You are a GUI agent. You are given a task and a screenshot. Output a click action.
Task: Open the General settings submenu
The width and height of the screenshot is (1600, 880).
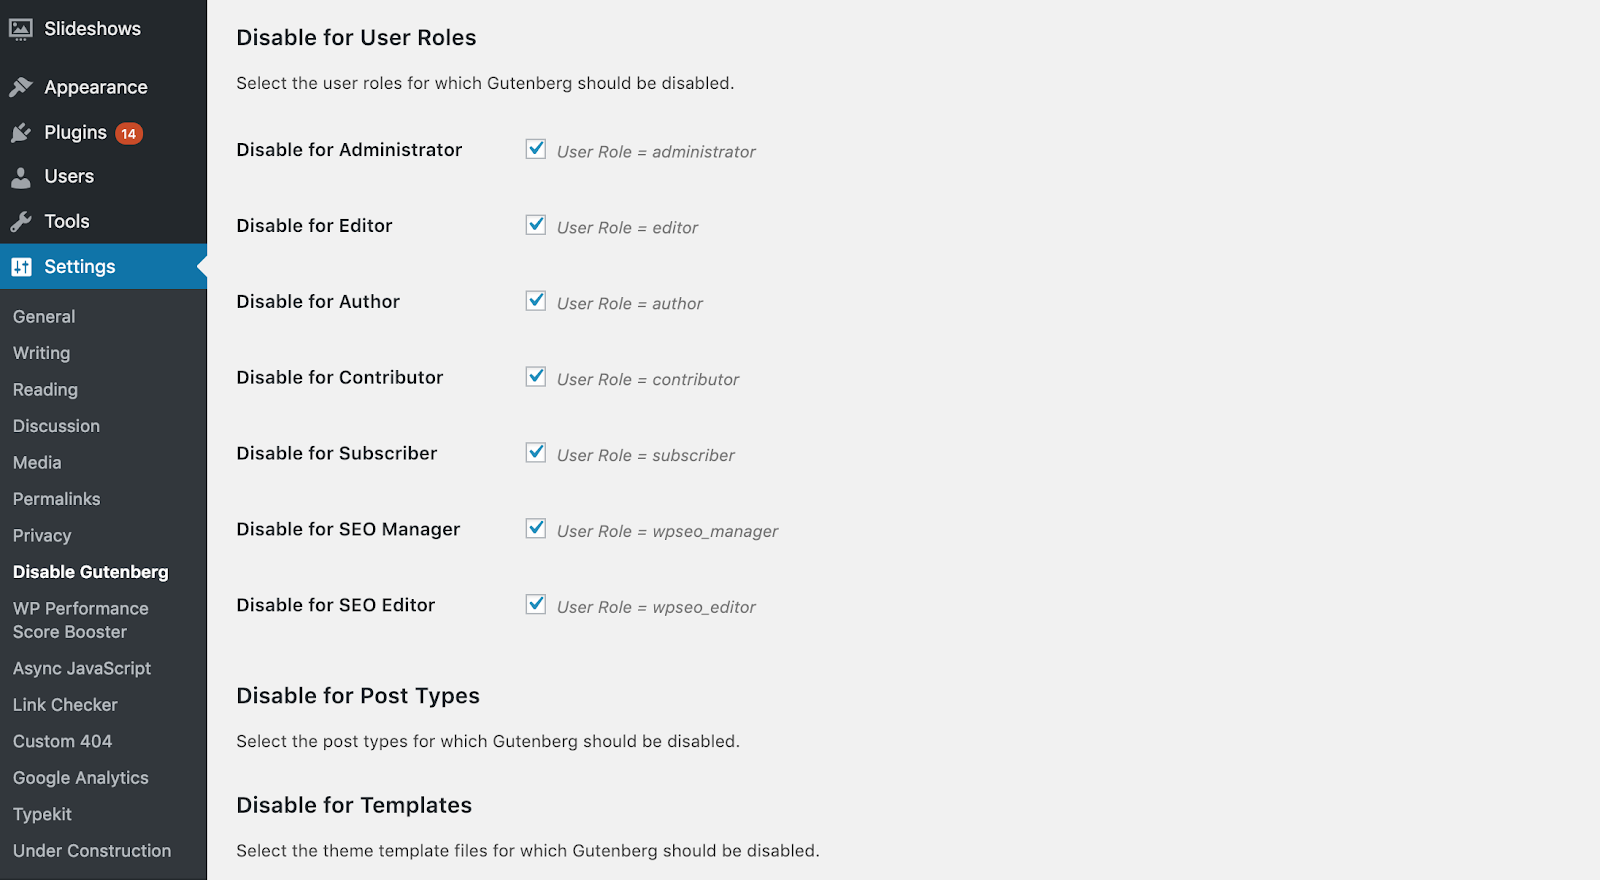point(44,317)
